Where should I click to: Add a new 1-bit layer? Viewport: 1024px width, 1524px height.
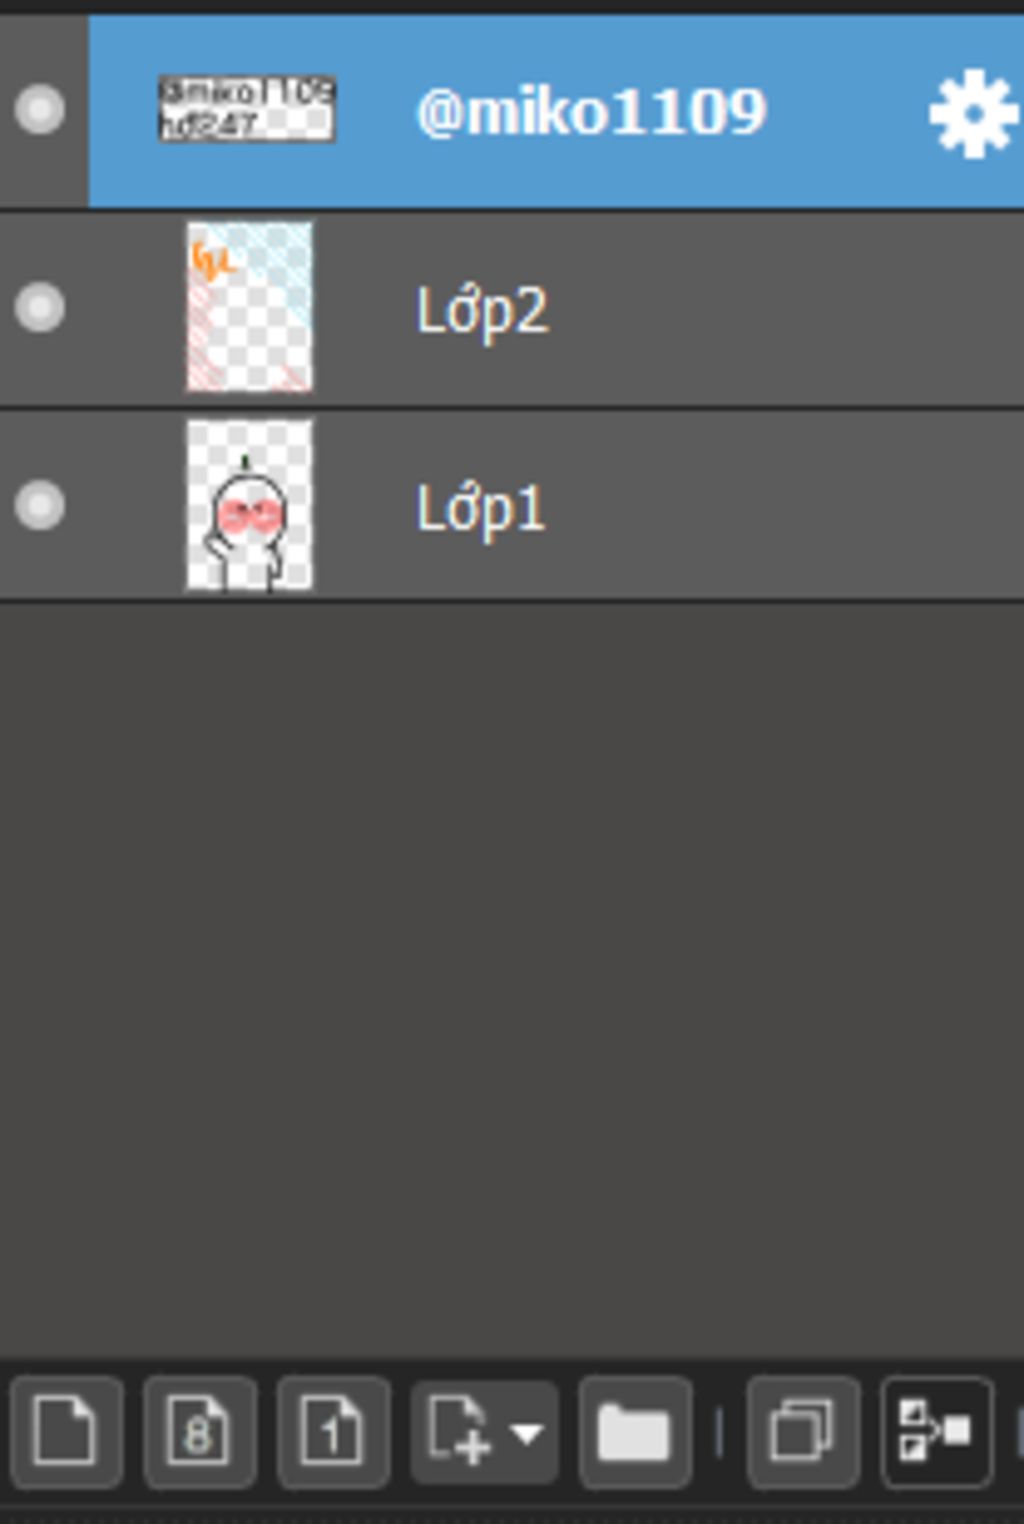[333, 1432]
